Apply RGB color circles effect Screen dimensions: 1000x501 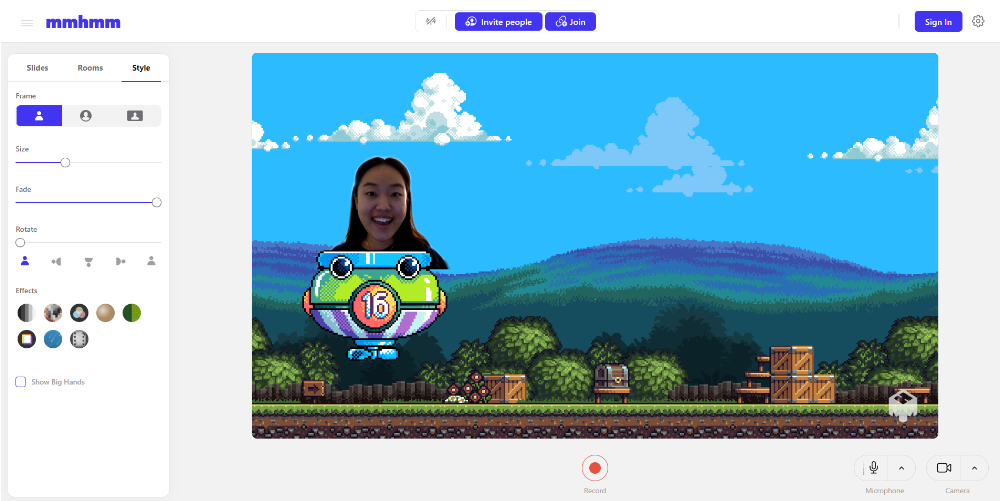click(x=79, y=313)
